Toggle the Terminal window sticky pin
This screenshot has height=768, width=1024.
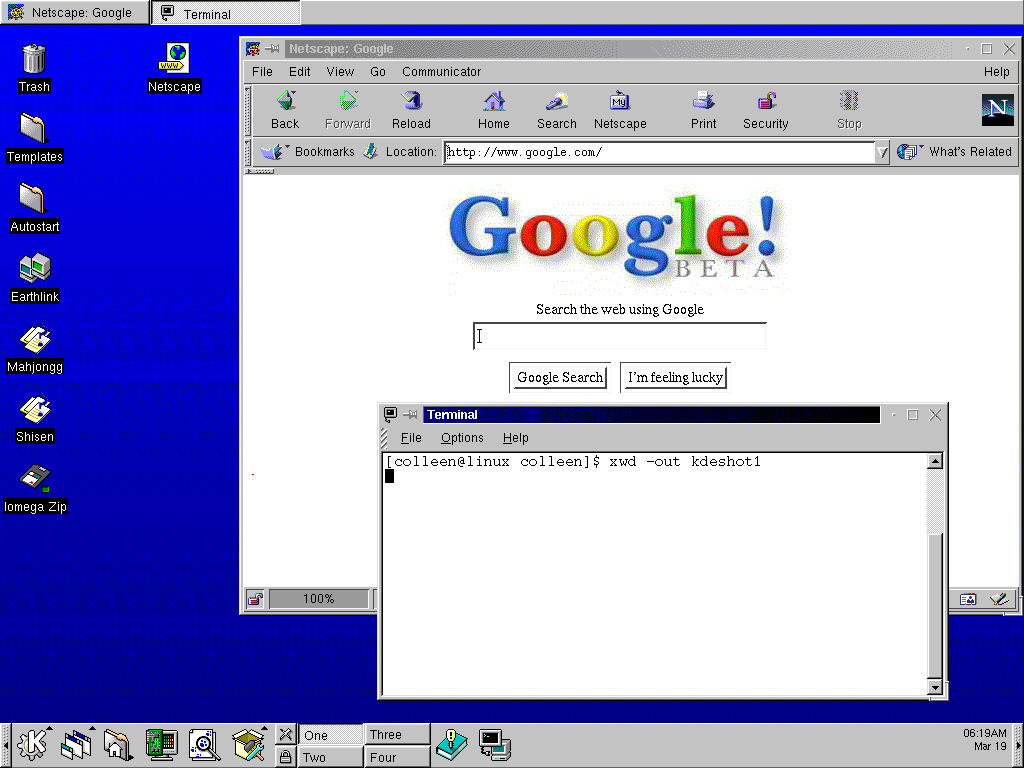[410, 414]
